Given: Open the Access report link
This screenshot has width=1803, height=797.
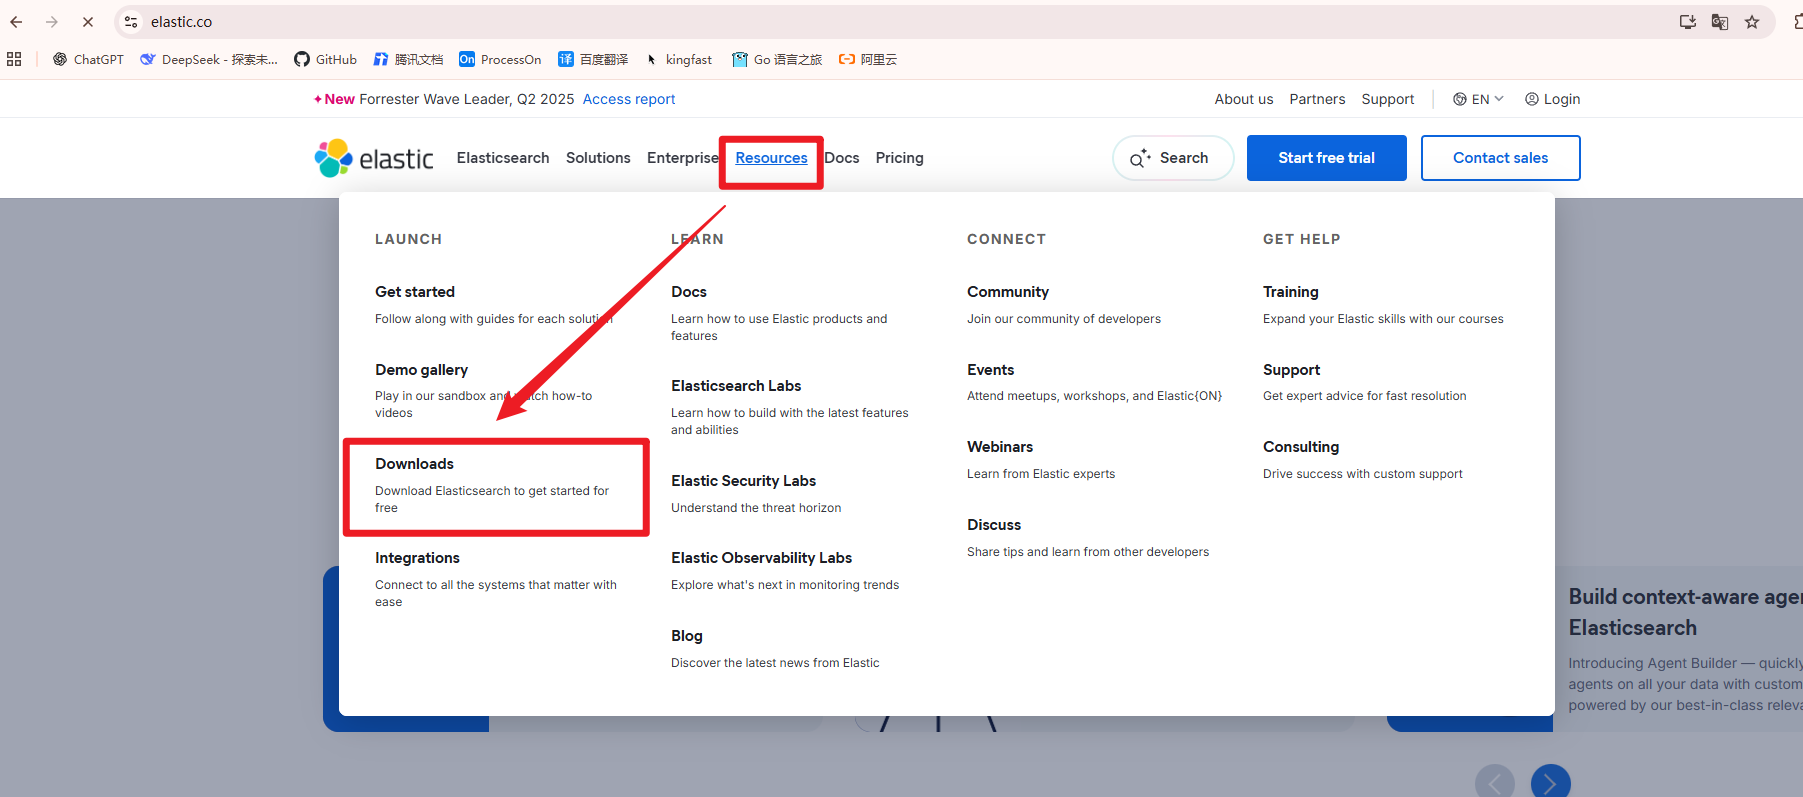Looking at the screenshot, I should point(629,99).
